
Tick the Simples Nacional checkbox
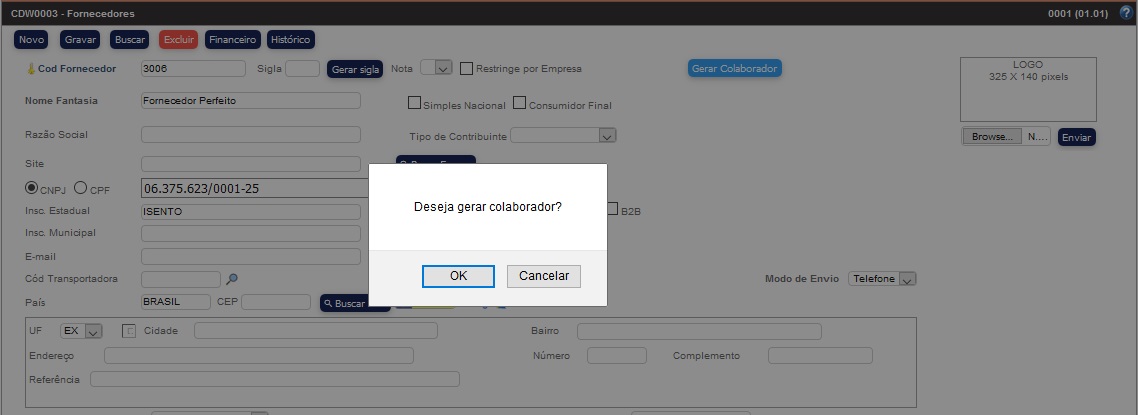[414, 103]
